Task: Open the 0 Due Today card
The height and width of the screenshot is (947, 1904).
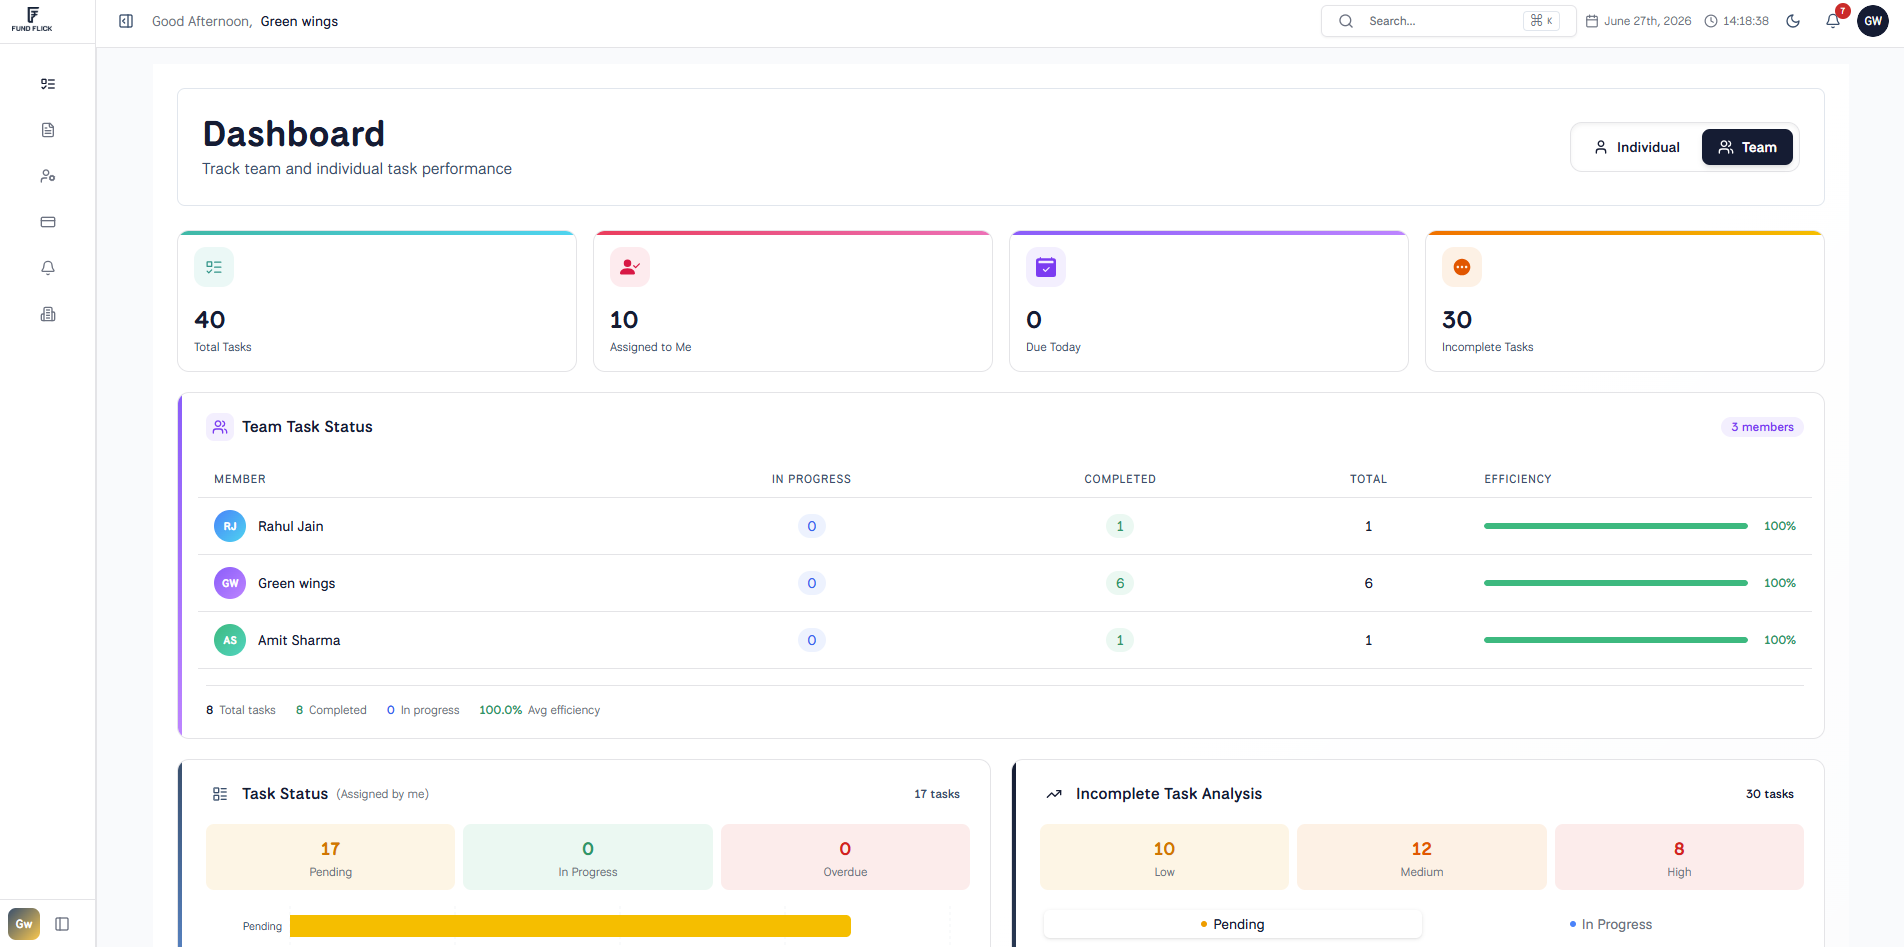Action: 1209,301
